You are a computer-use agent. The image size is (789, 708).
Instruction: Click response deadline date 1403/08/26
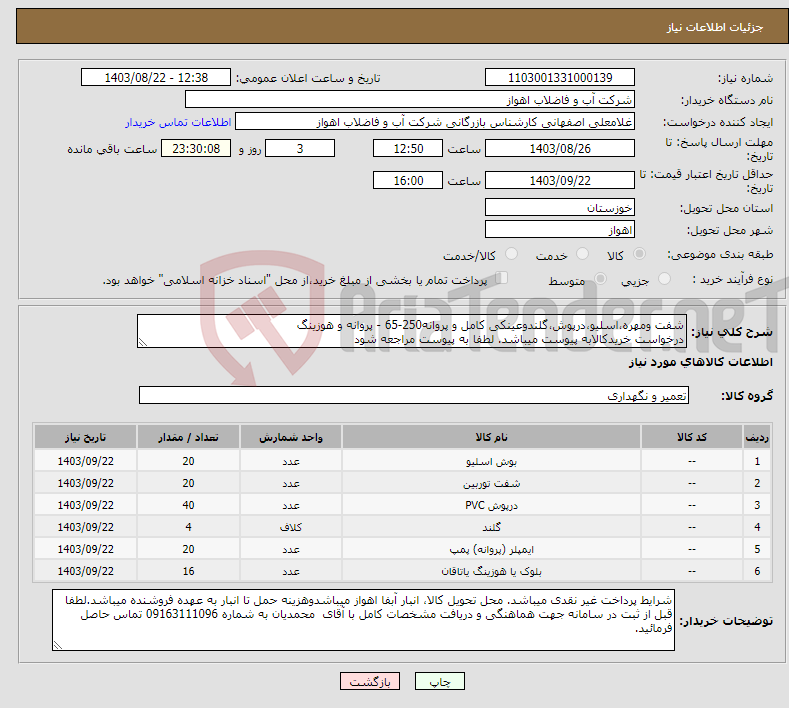[560, 148]
